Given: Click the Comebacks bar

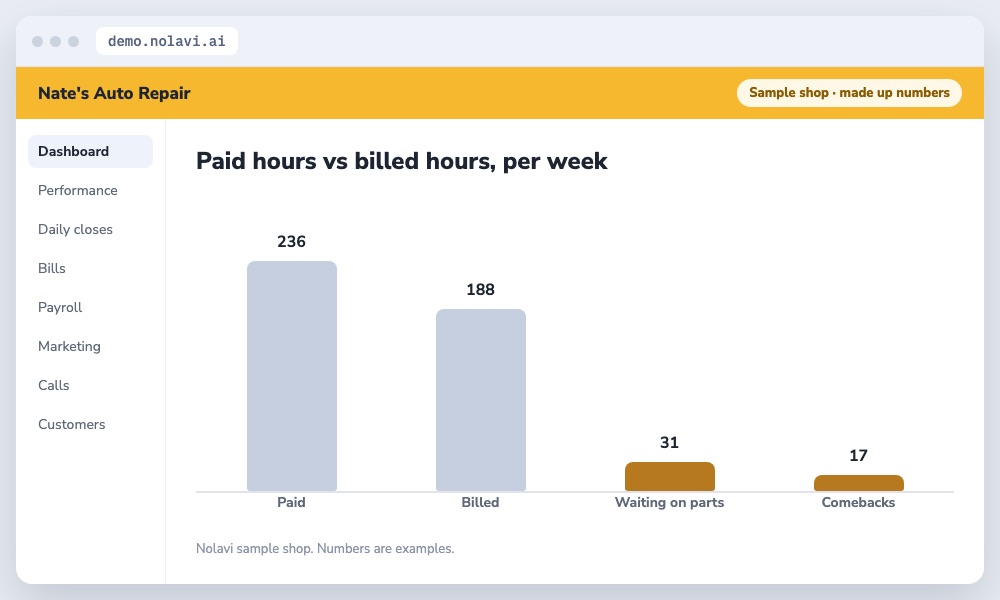Looking at the screenshot, I should click(858, 483).
